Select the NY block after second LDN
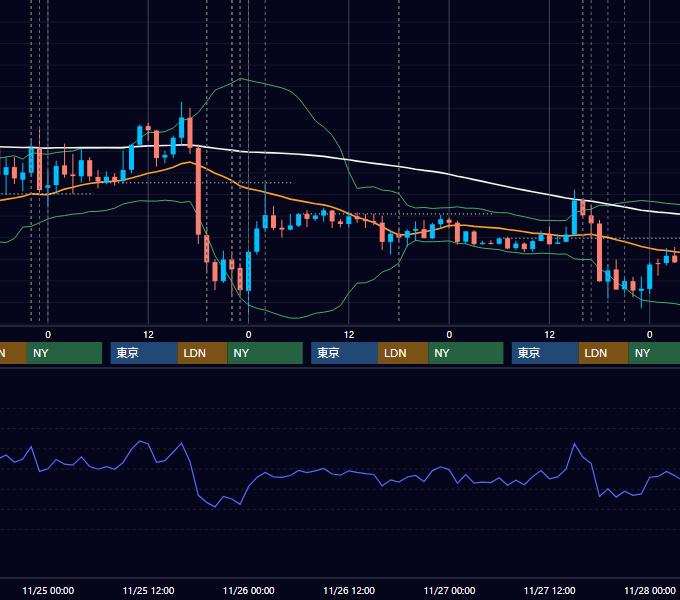 point(465,353)
